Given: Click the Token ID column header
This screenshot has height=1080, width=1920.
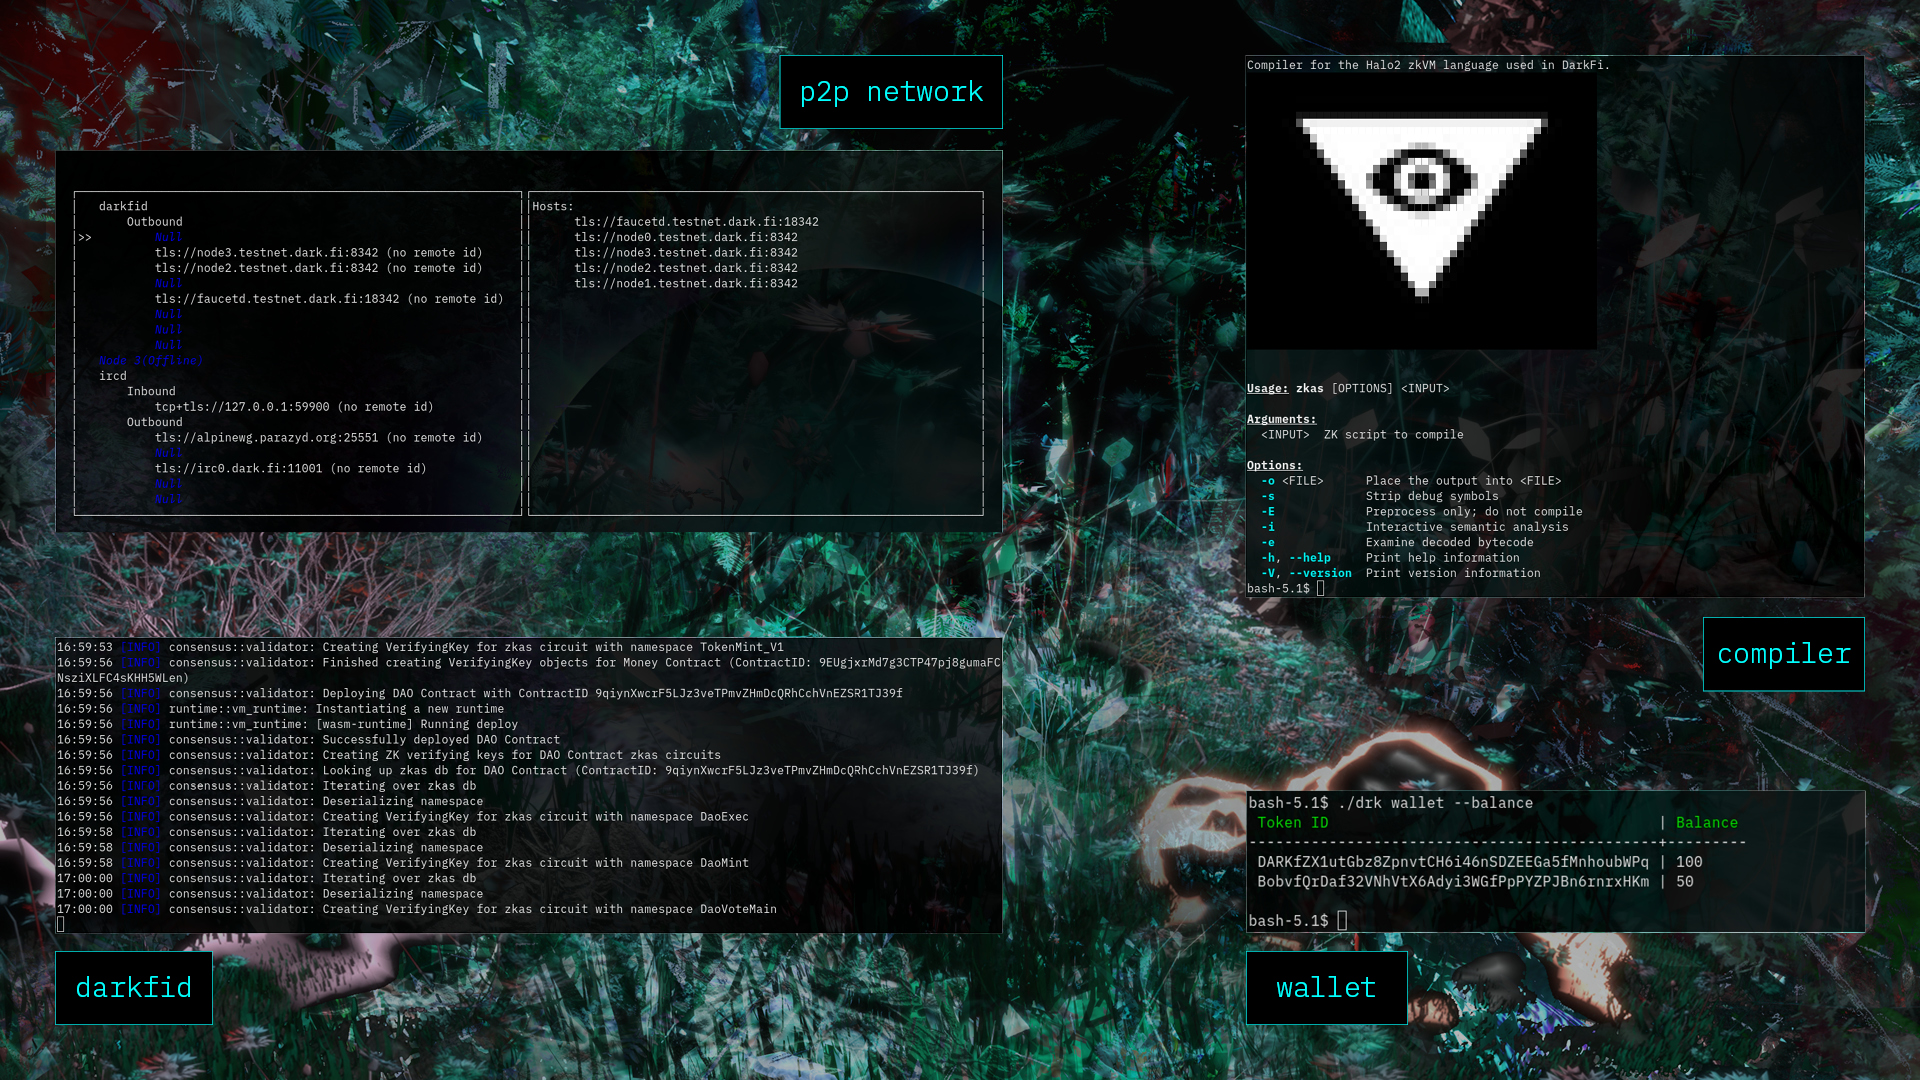Looking at the screenshot, I should 1292,823.
